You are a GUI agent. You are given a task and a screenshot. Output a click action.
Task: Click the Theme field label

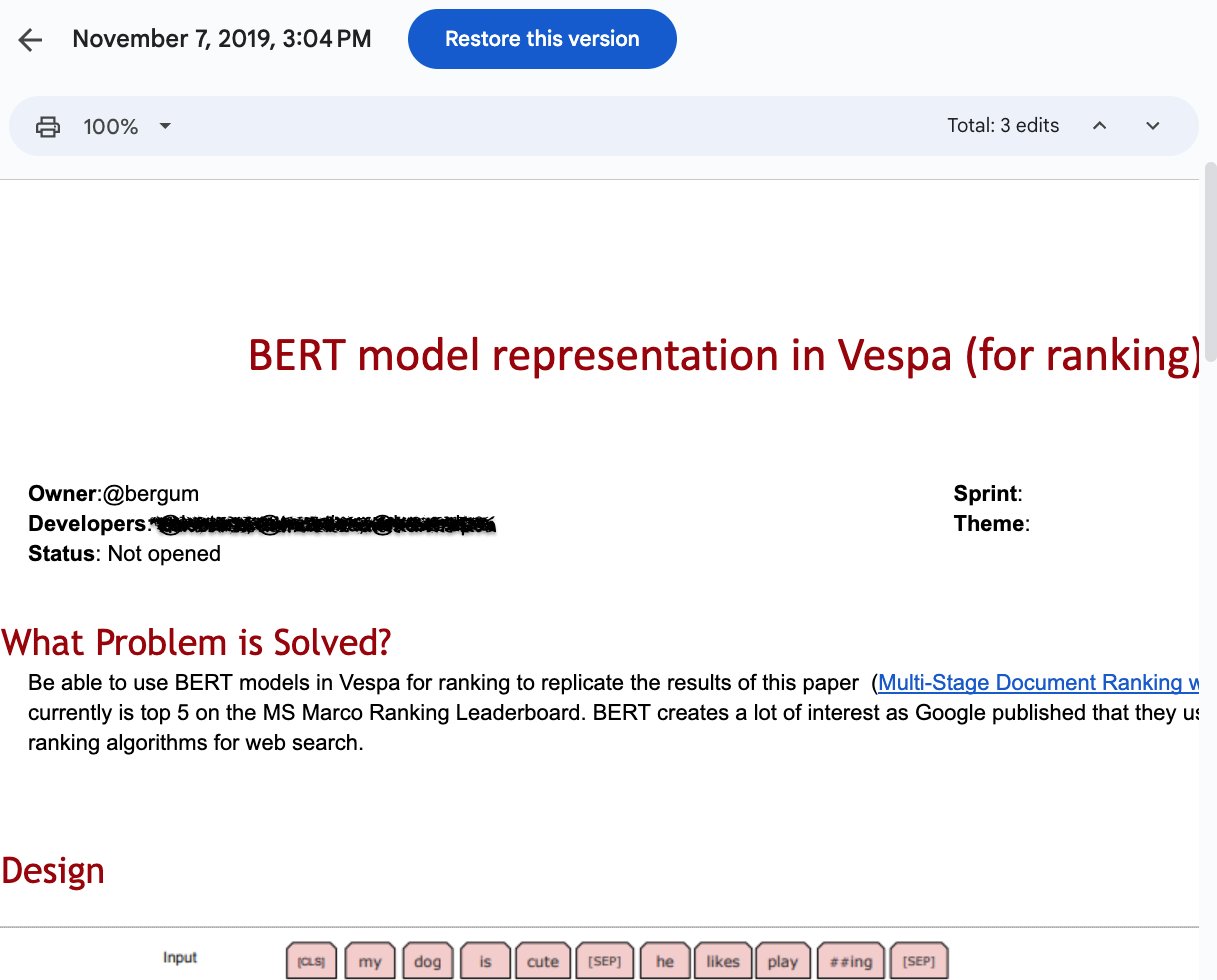click(992, 524)
